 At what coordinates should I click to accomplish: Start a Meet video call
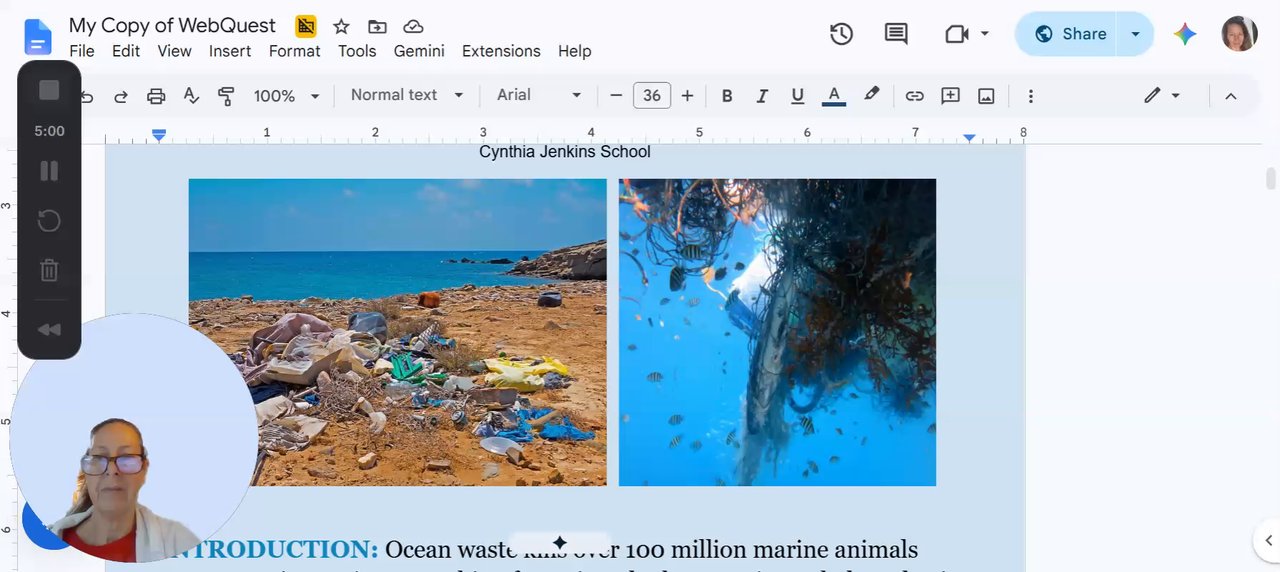pos(957,34)
